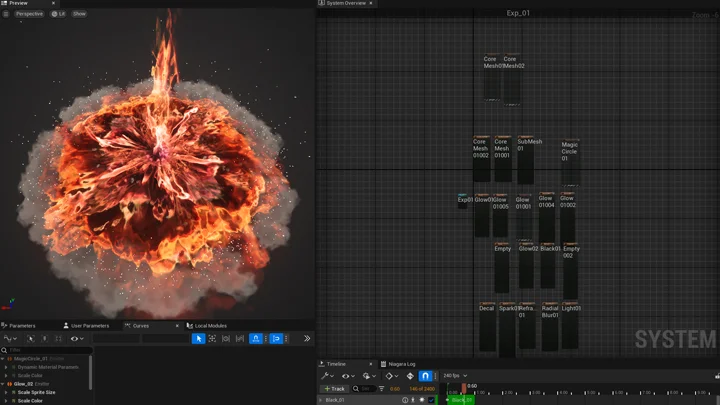Switch to the Niagara Log tab
The height and width of the screenshot is (405, 720).
click(398, 364)
